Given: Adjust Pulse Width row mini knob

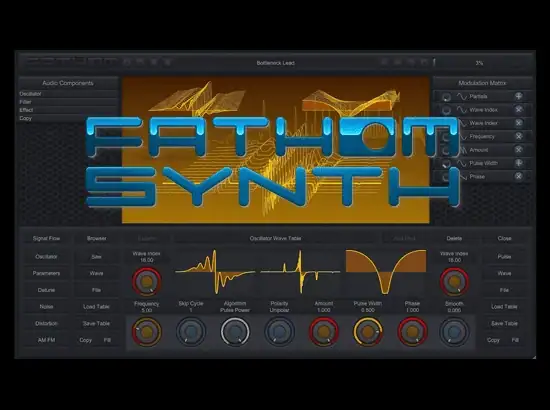Looking at the screenshot, I should coord(446,164).
